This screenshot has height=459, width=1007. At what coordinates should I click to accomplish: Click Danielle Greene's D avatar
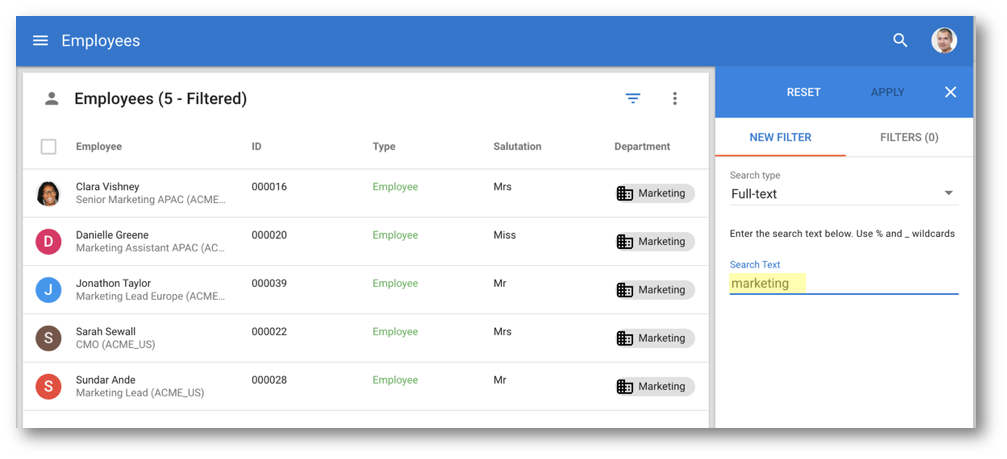coord(48,241)
